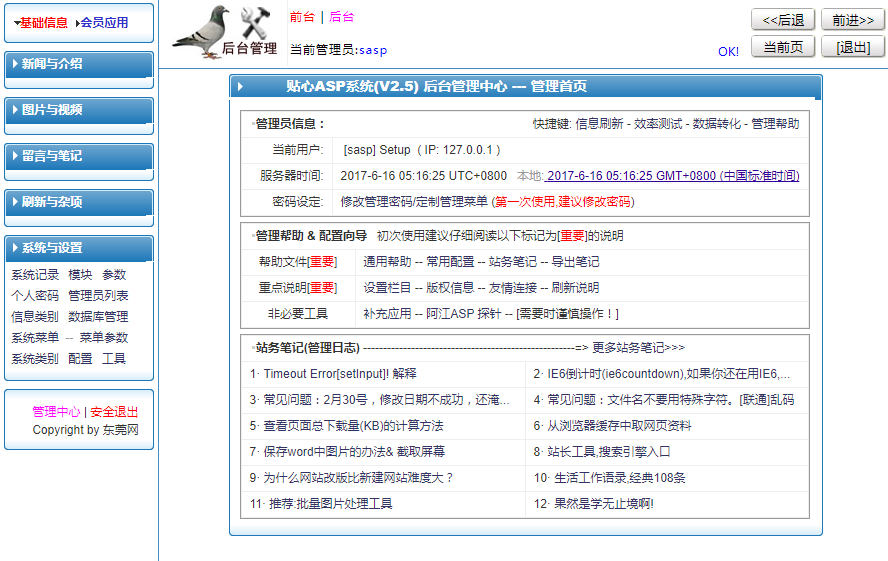The image size is (888, 561).
Task: Open 数据库管理 in the sidebar
Action: click(98, 316)
